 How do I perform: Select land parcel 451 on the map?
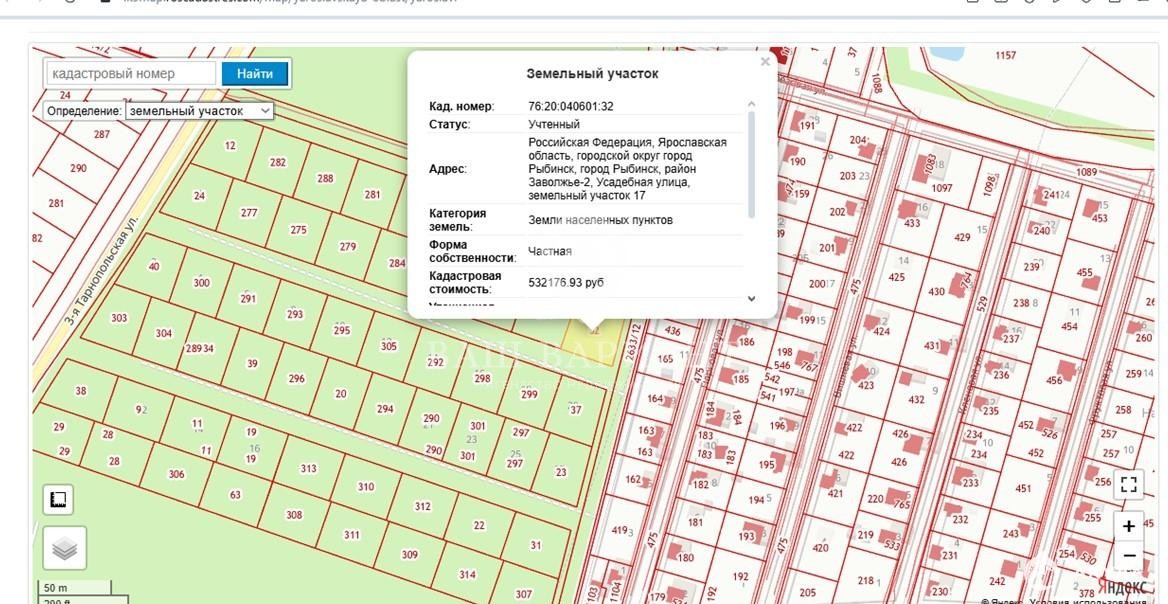tap(1023, 489)
